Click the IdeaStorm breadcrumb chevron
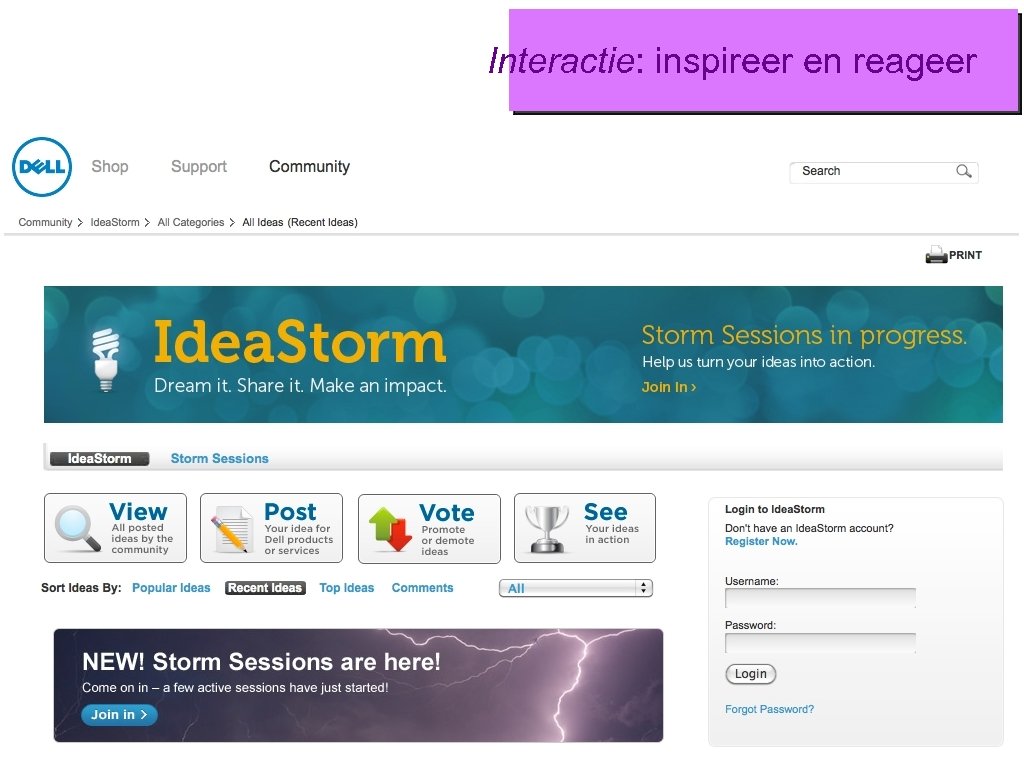 147,222
